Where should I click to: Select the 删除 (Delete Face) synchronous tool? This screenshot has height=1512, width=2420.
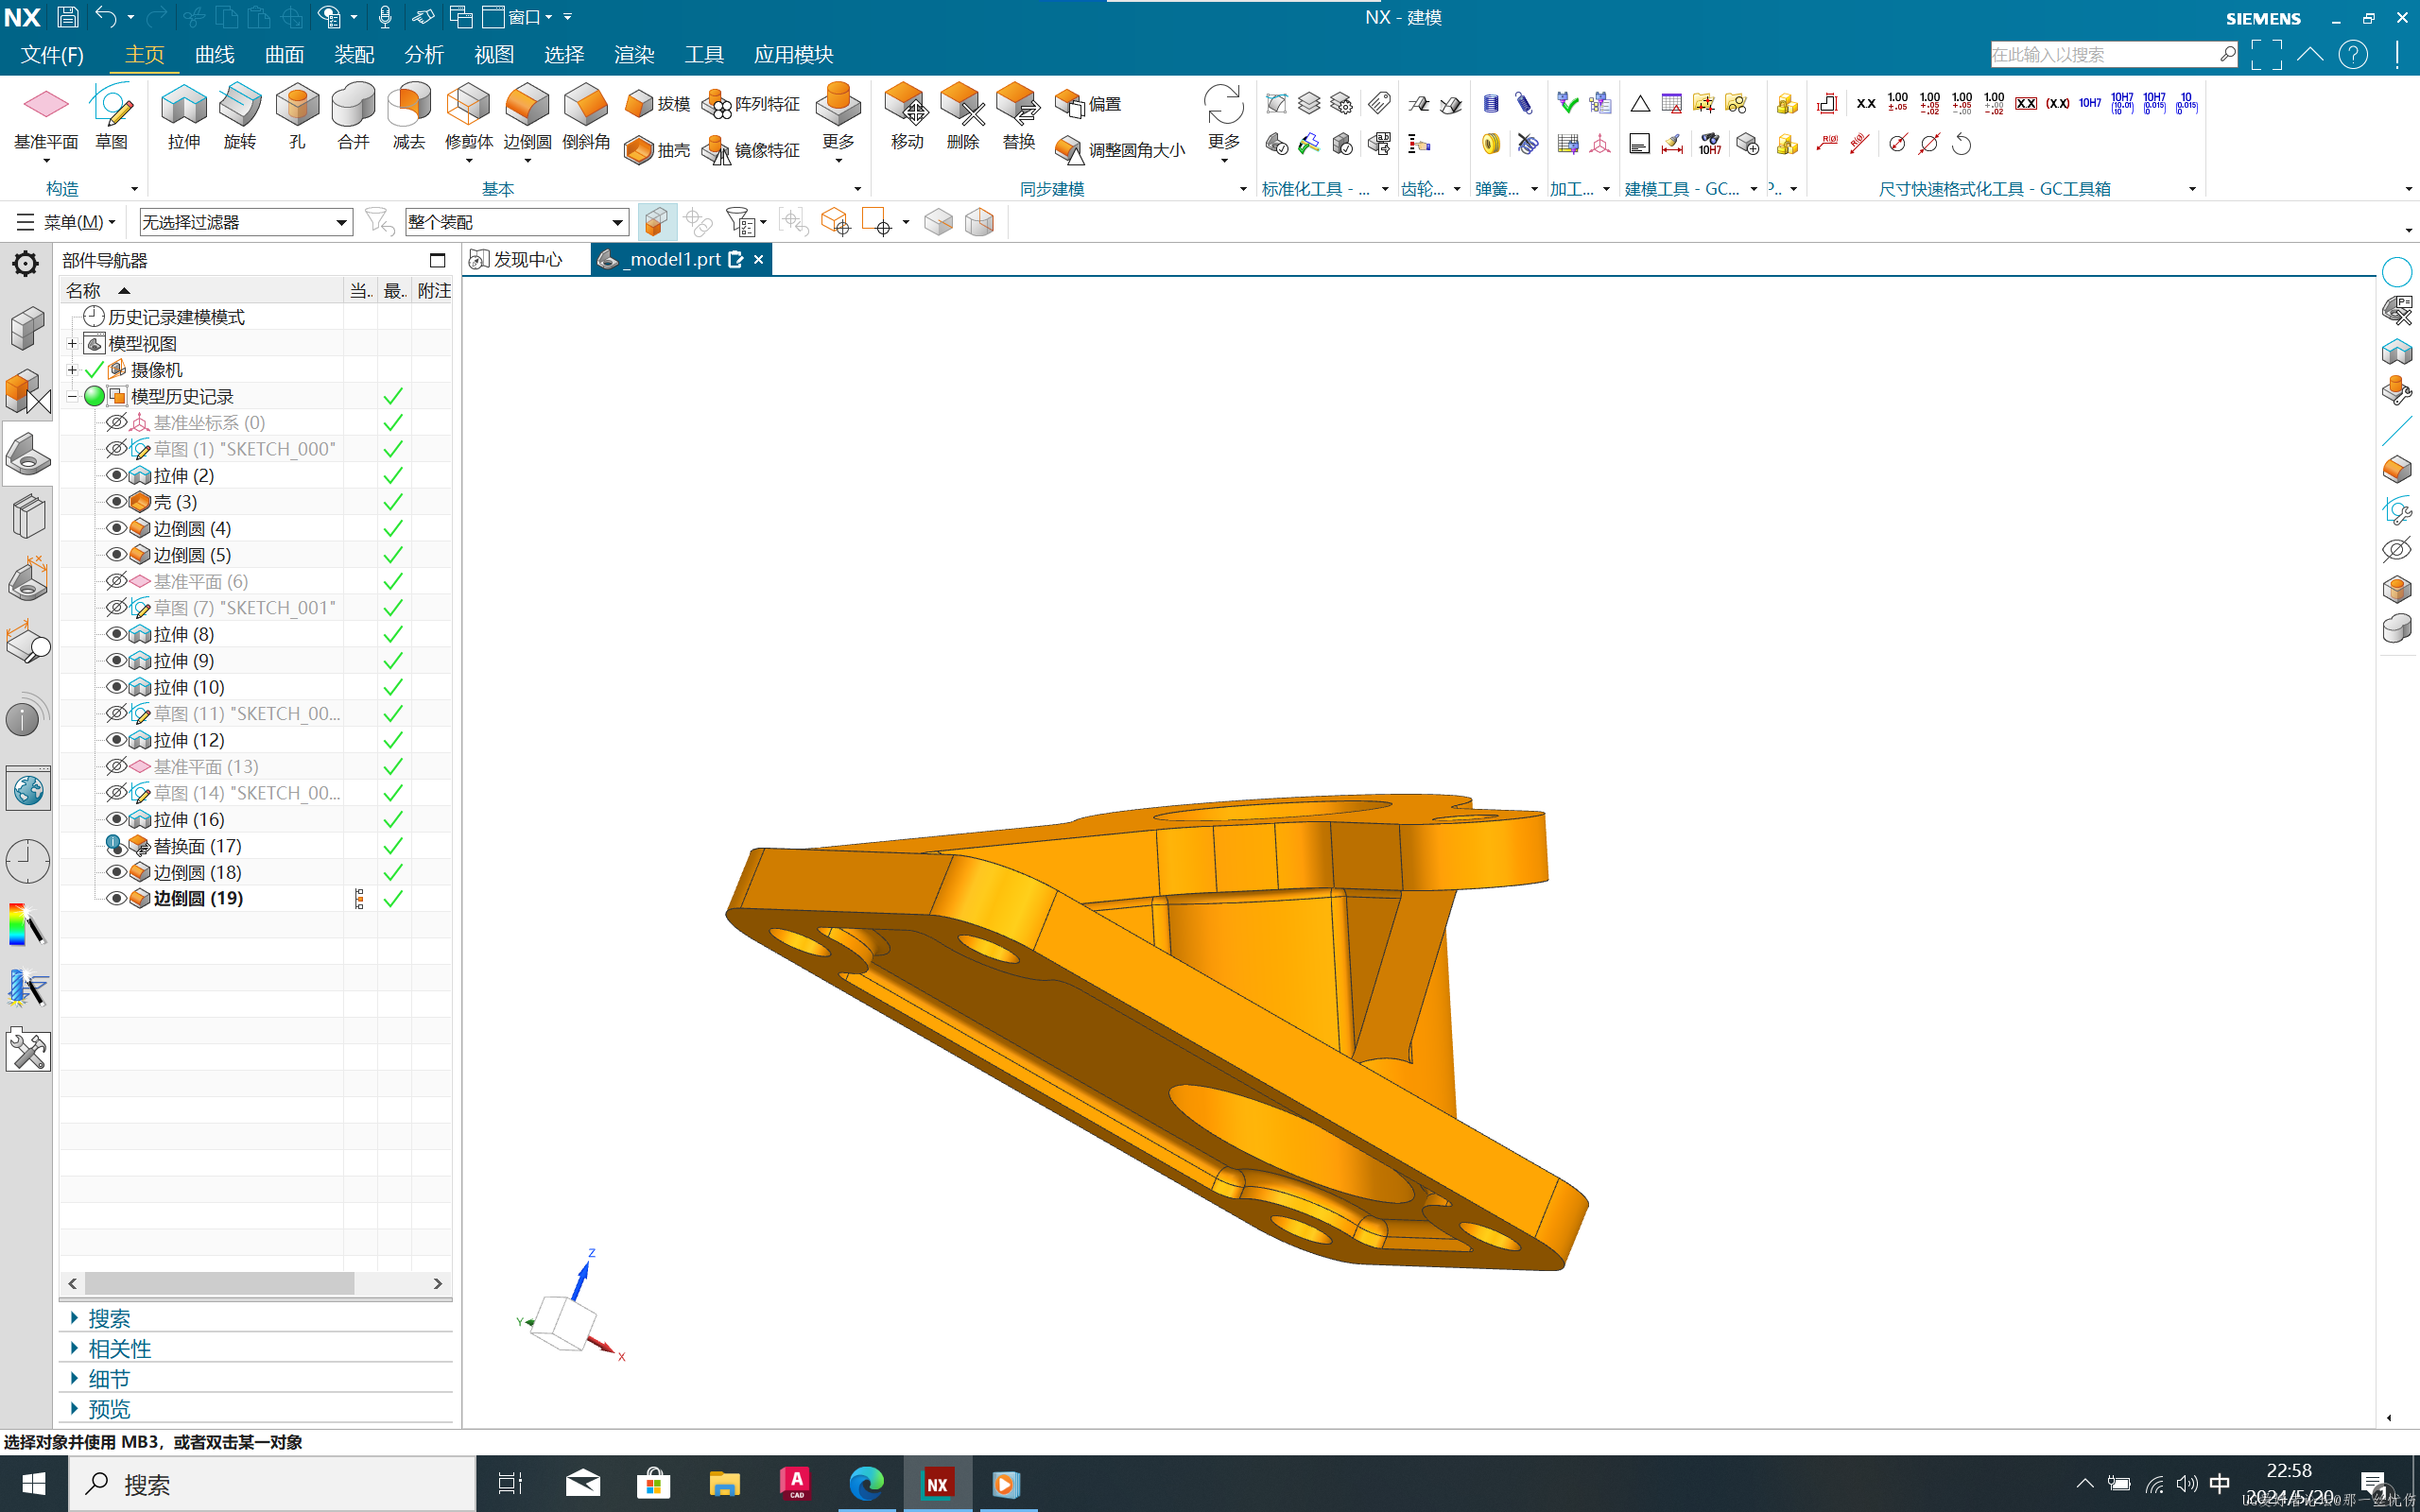pyautogui.click(x=963, y=117)
